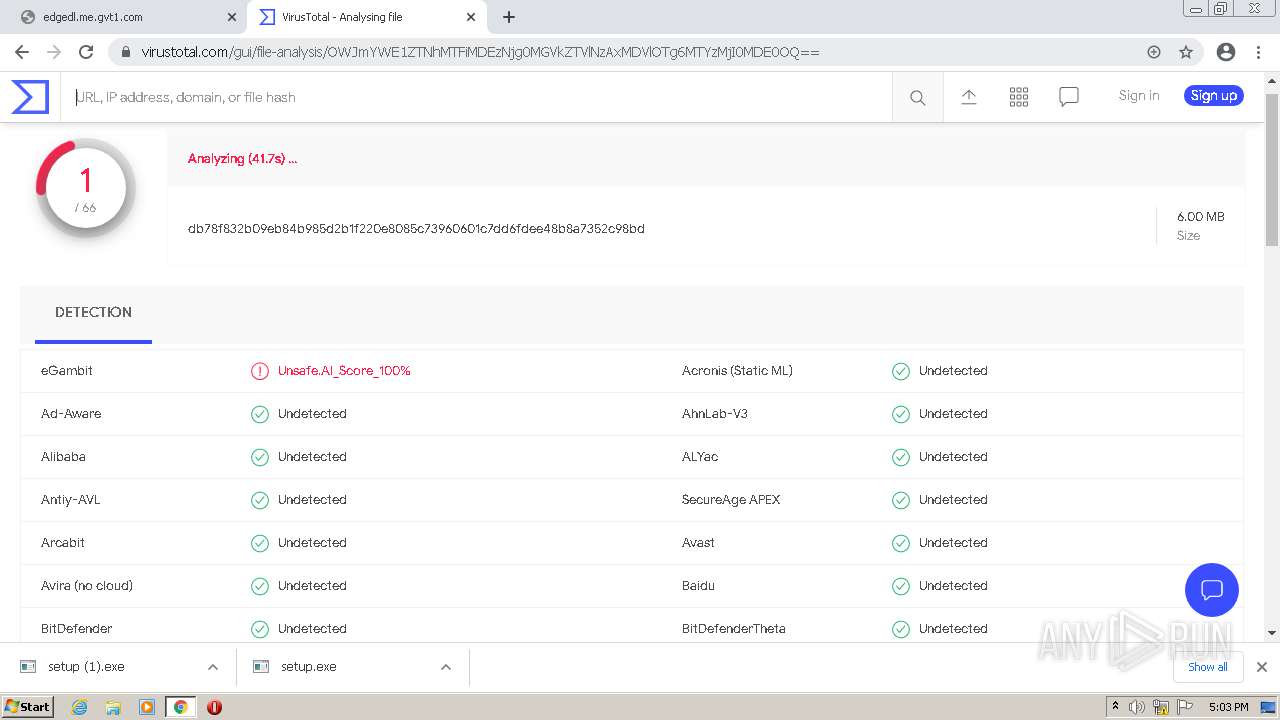
Task: Bookmark this page with star icon
Action: (1186, 52)
